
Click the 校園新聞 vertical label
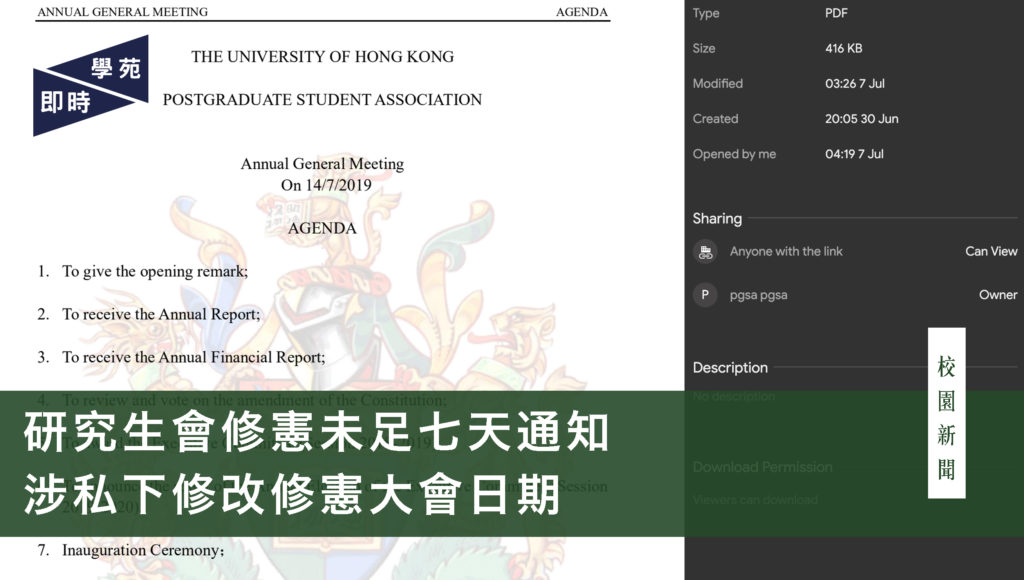[x=946, y=413]
